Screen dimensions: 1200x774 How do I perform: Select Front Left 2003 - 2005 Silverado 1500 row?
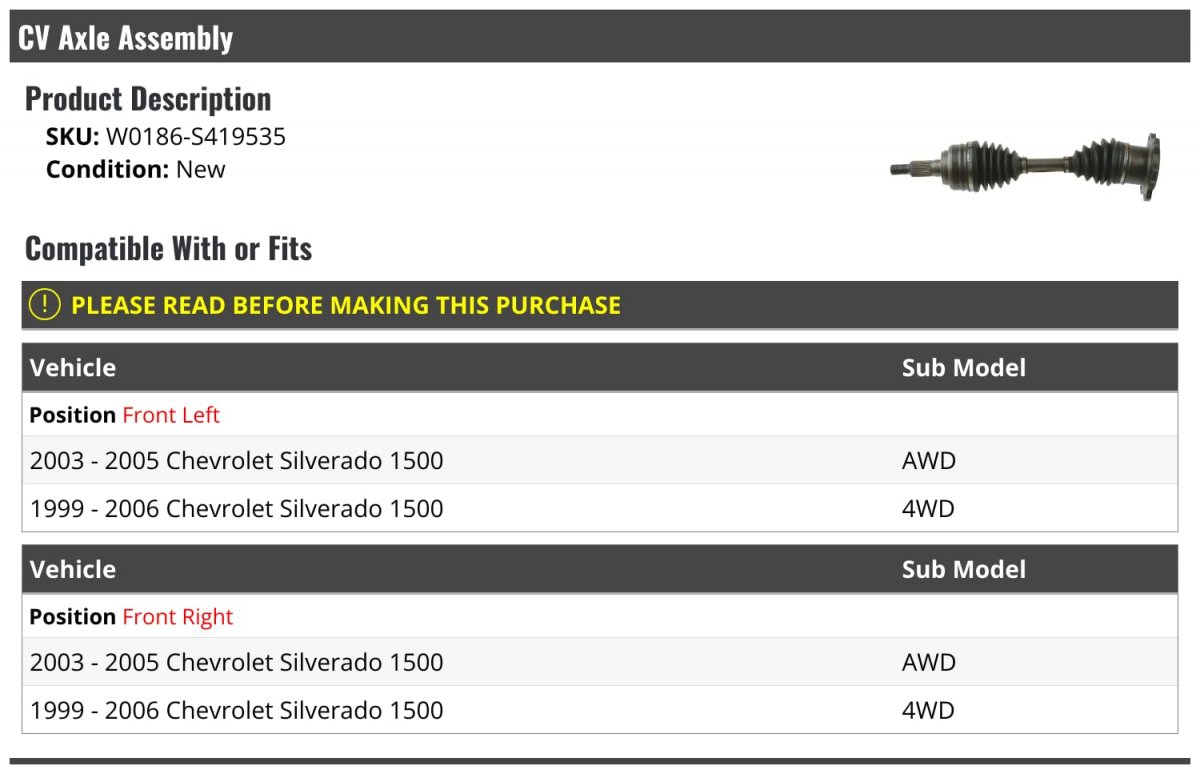coord(600,461)
